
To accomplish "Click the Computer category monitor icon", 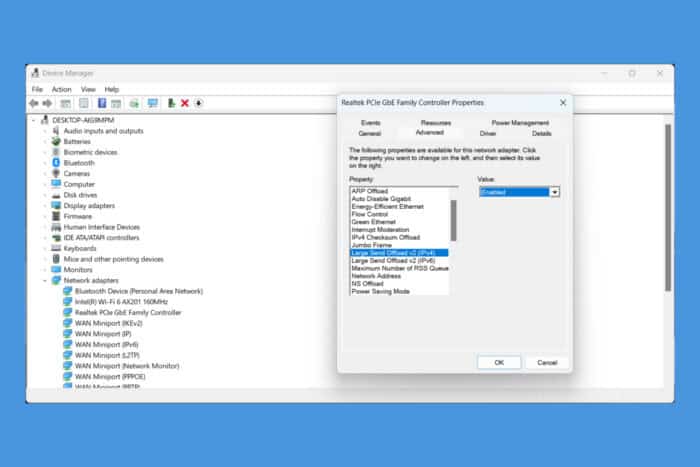I will coord(56,184).
